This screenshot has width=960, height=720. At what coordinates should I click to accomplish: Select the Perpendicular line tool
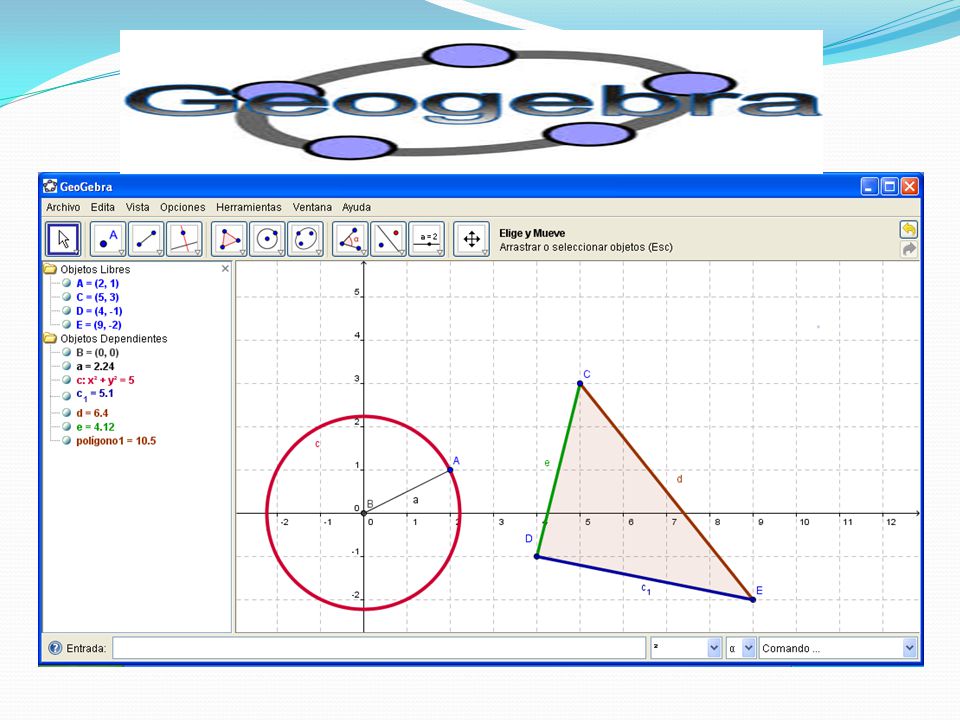coord(184,239)
